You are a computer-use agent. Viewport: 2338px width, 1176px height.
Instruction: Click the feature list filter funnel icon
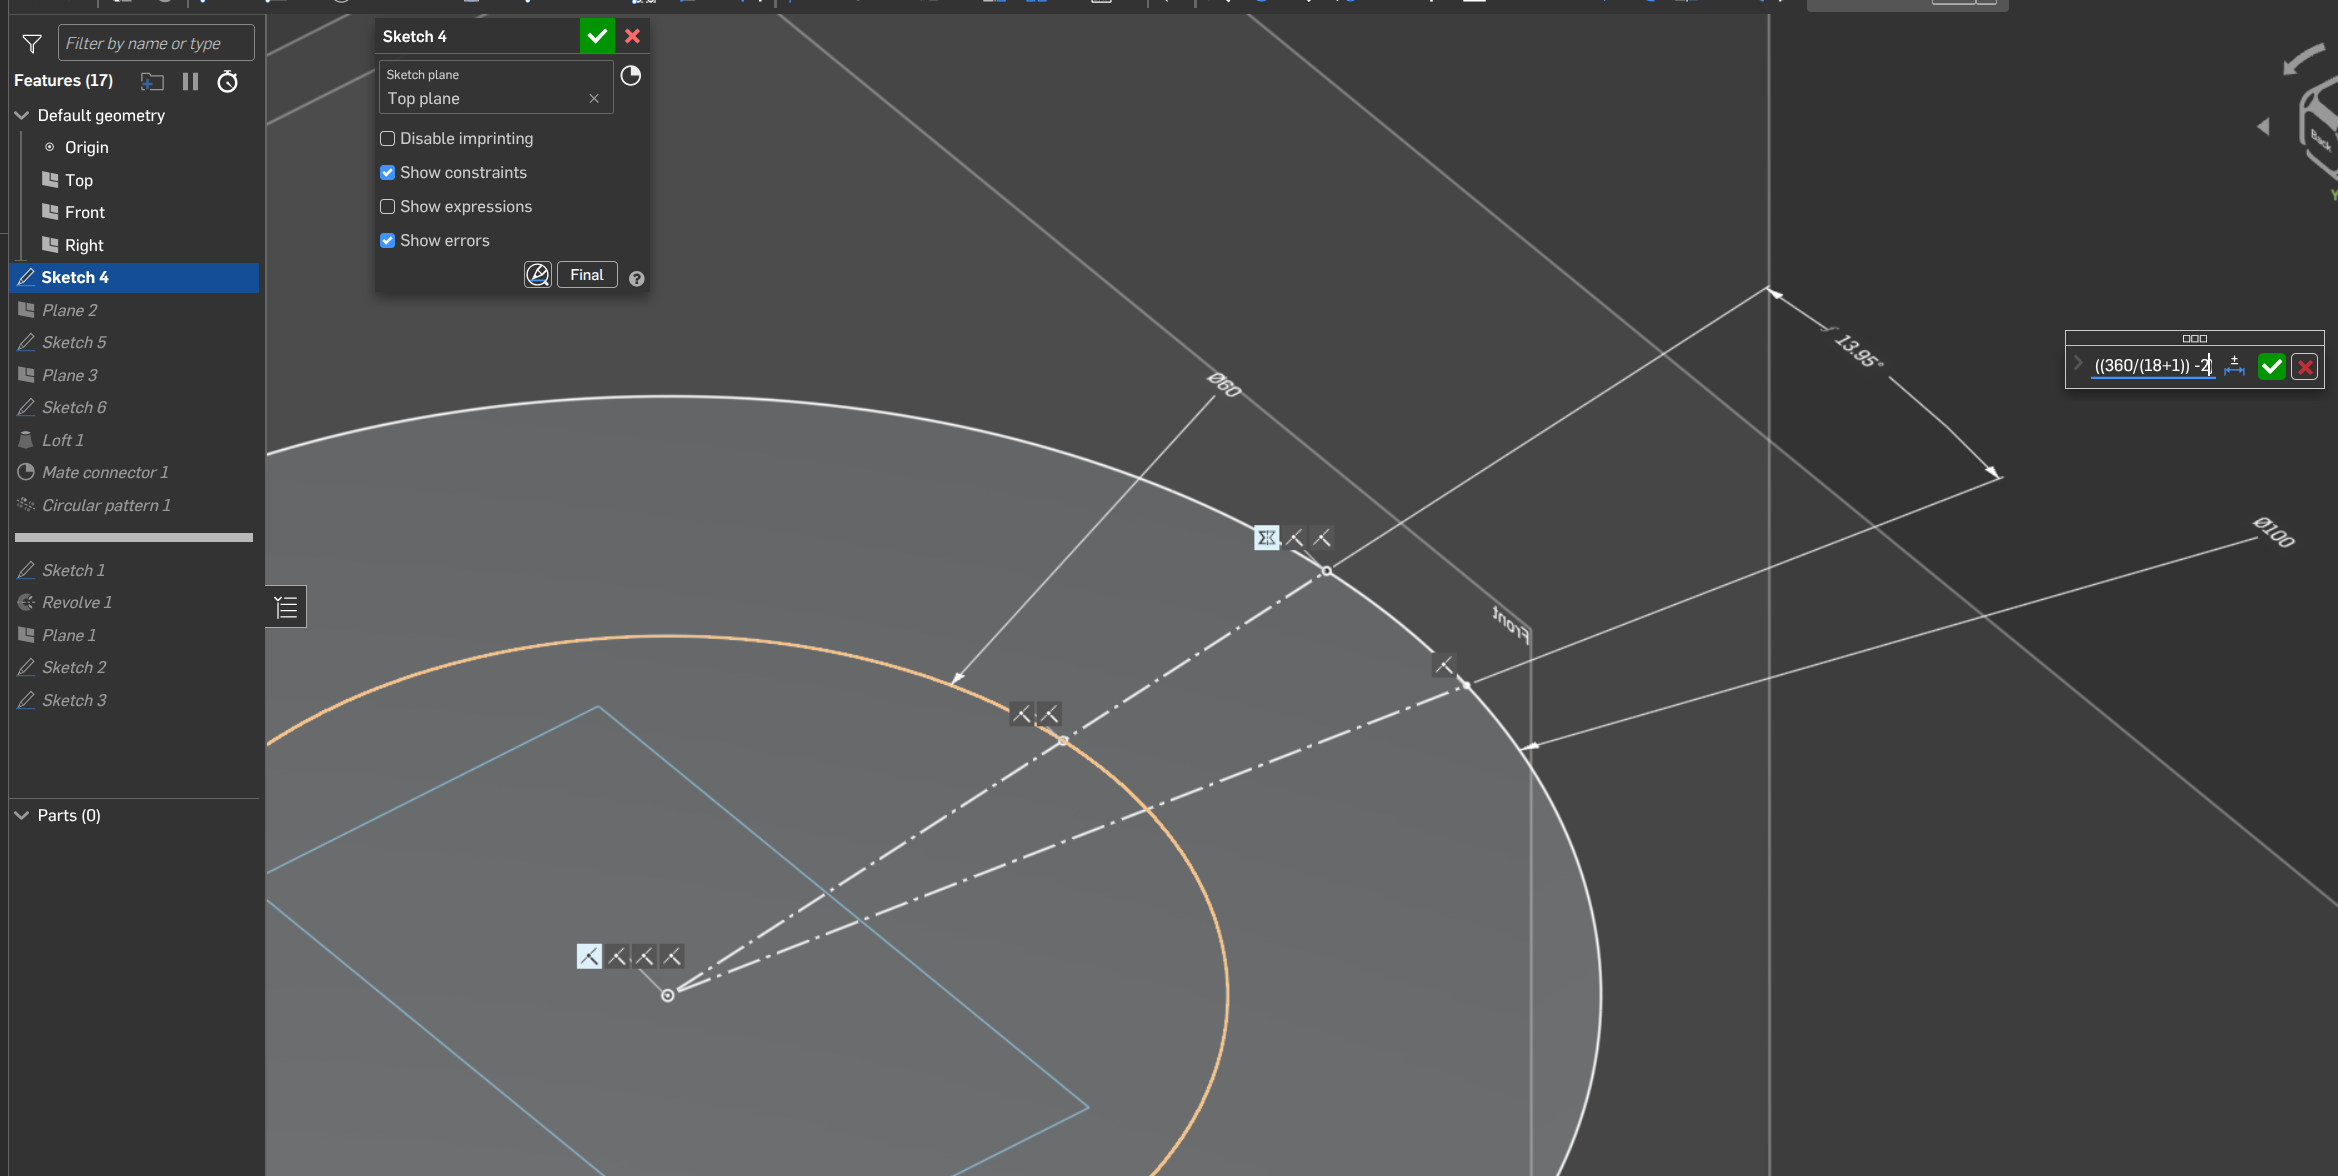click(32, 44)
